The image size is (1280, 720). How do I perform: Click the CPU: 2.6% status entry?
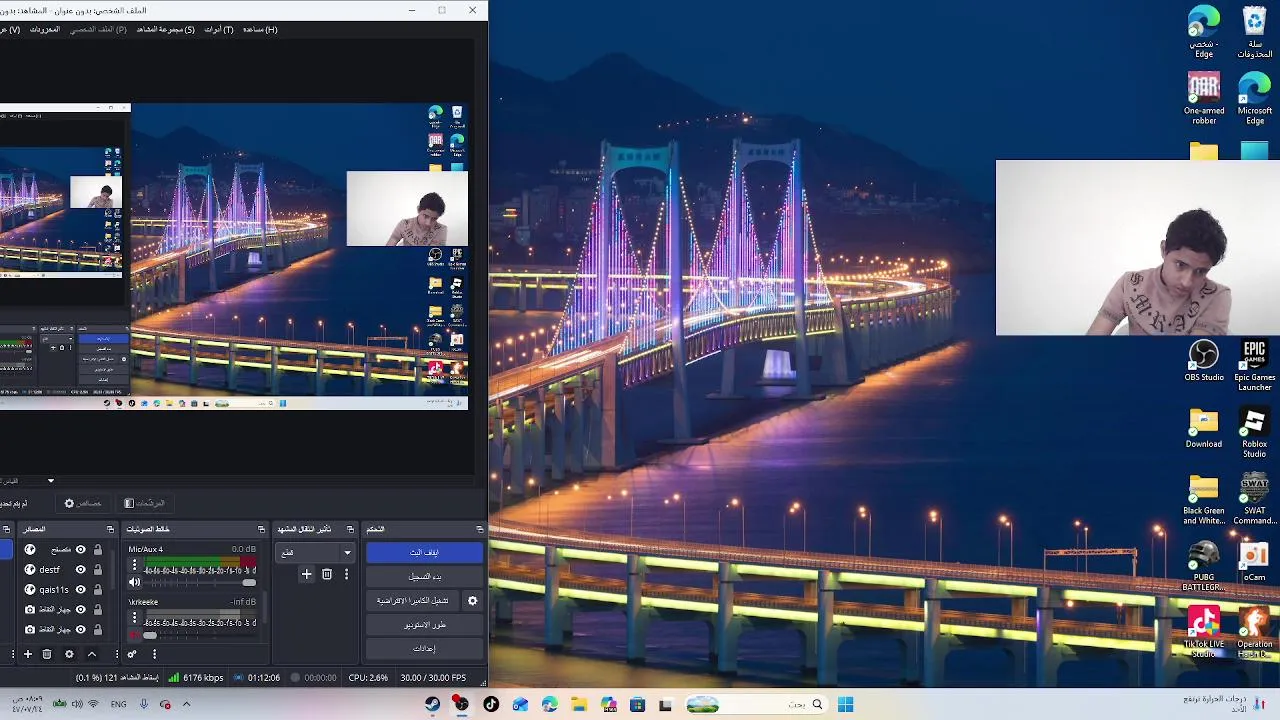coord(368,677)
